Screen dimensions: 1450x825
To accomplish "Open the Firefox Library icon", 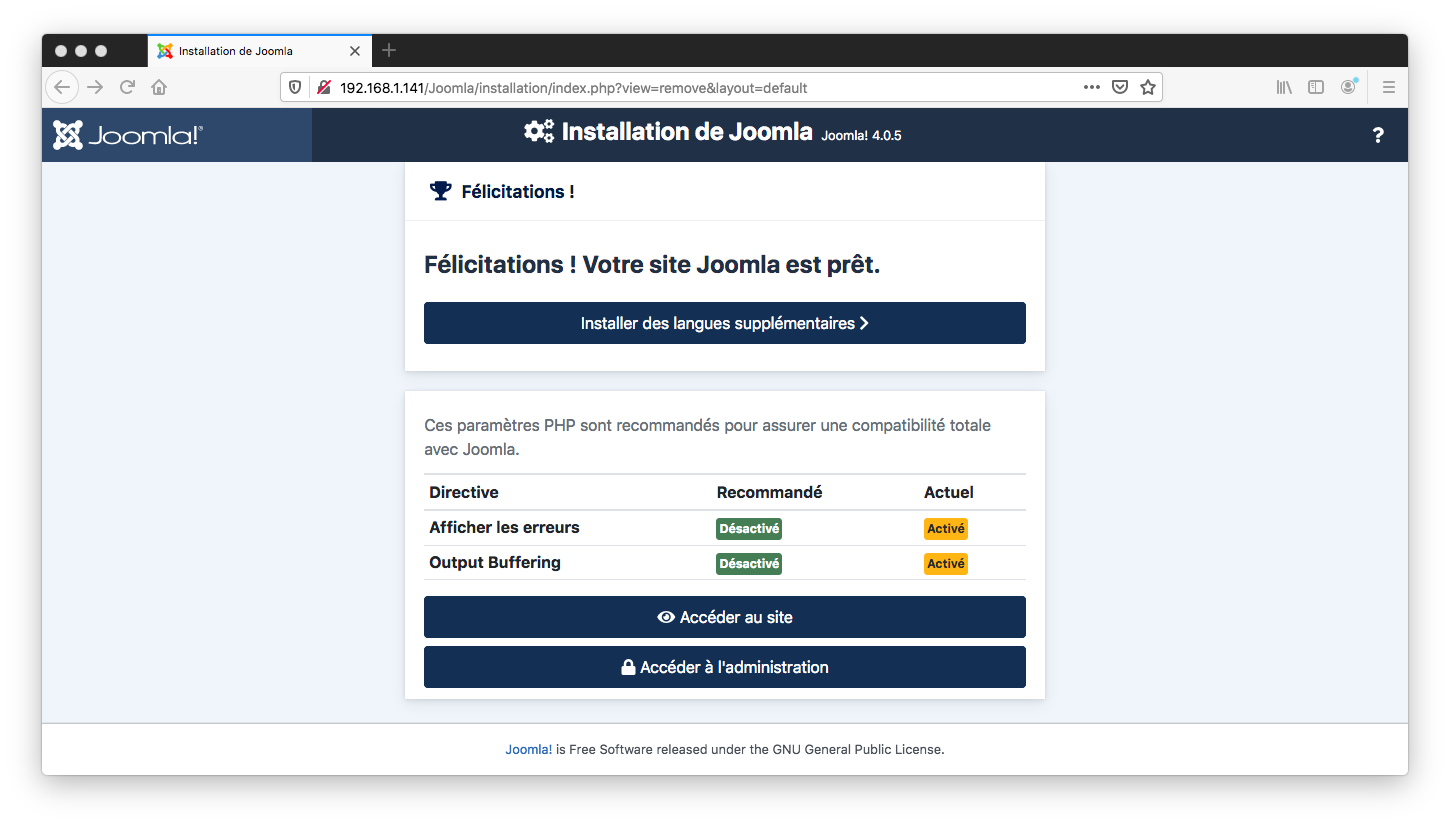I will point(1283,87).
